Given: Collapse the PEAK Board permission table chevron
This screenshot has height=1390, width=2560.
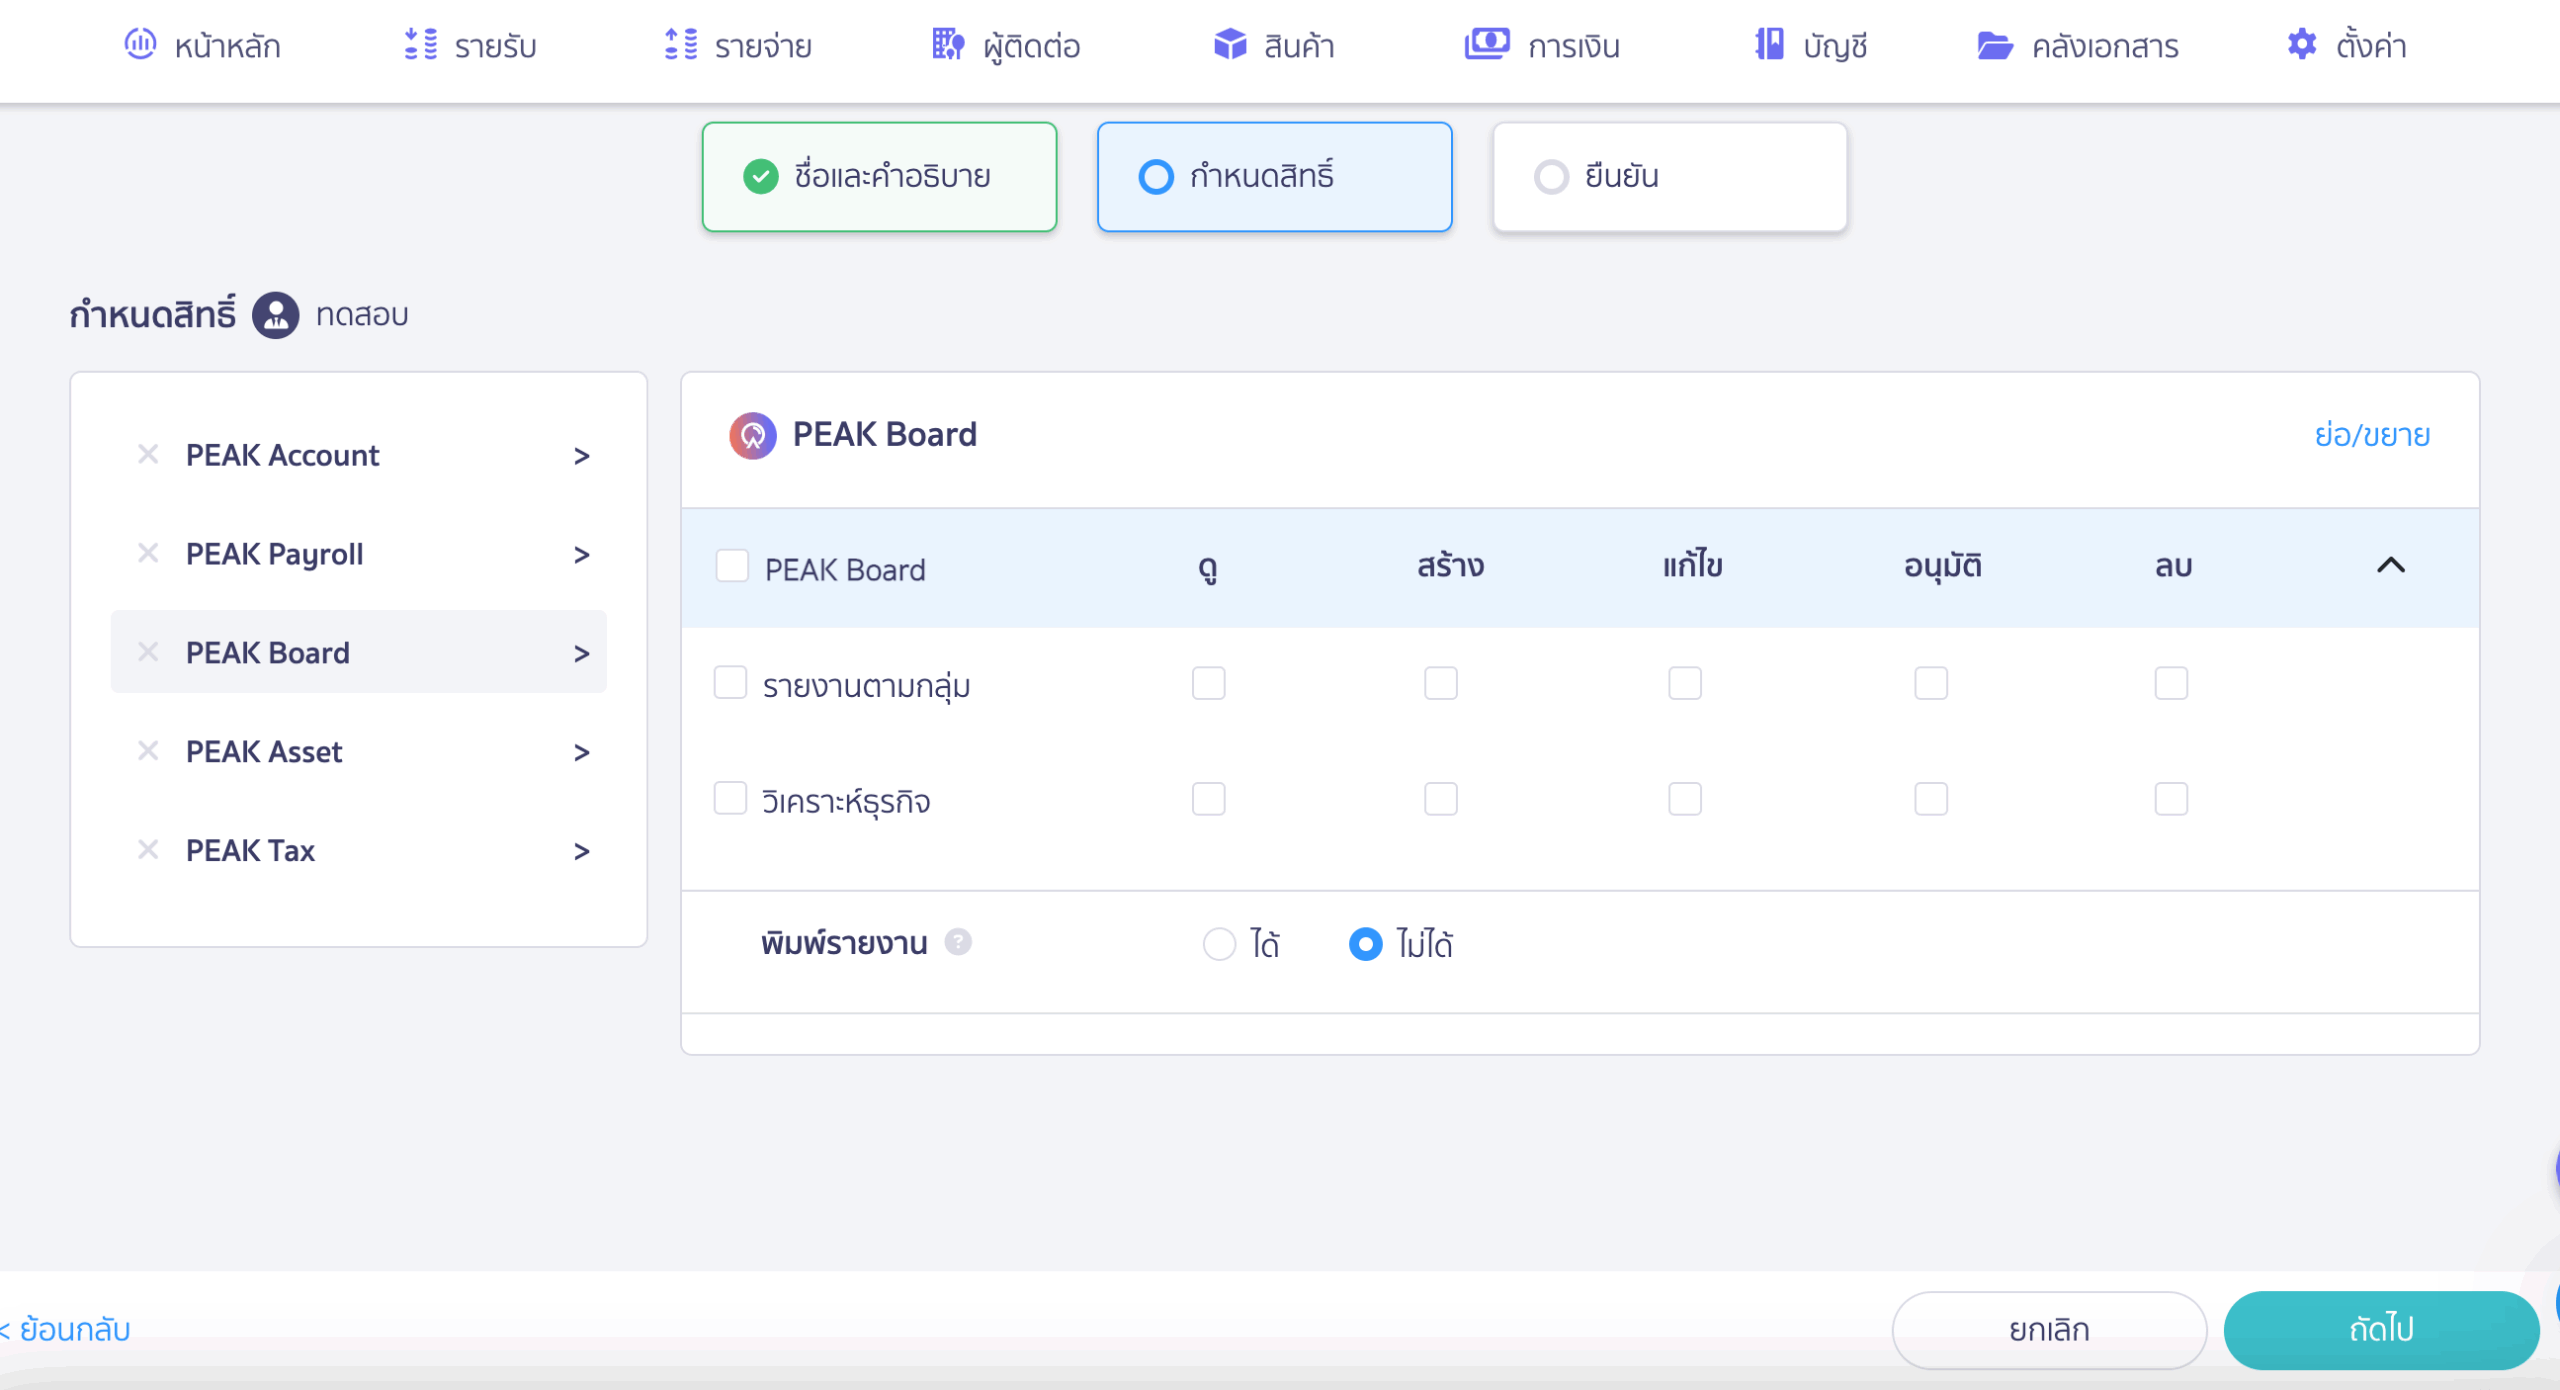Looking at the screenshot, I should [x=2390, y=566].
